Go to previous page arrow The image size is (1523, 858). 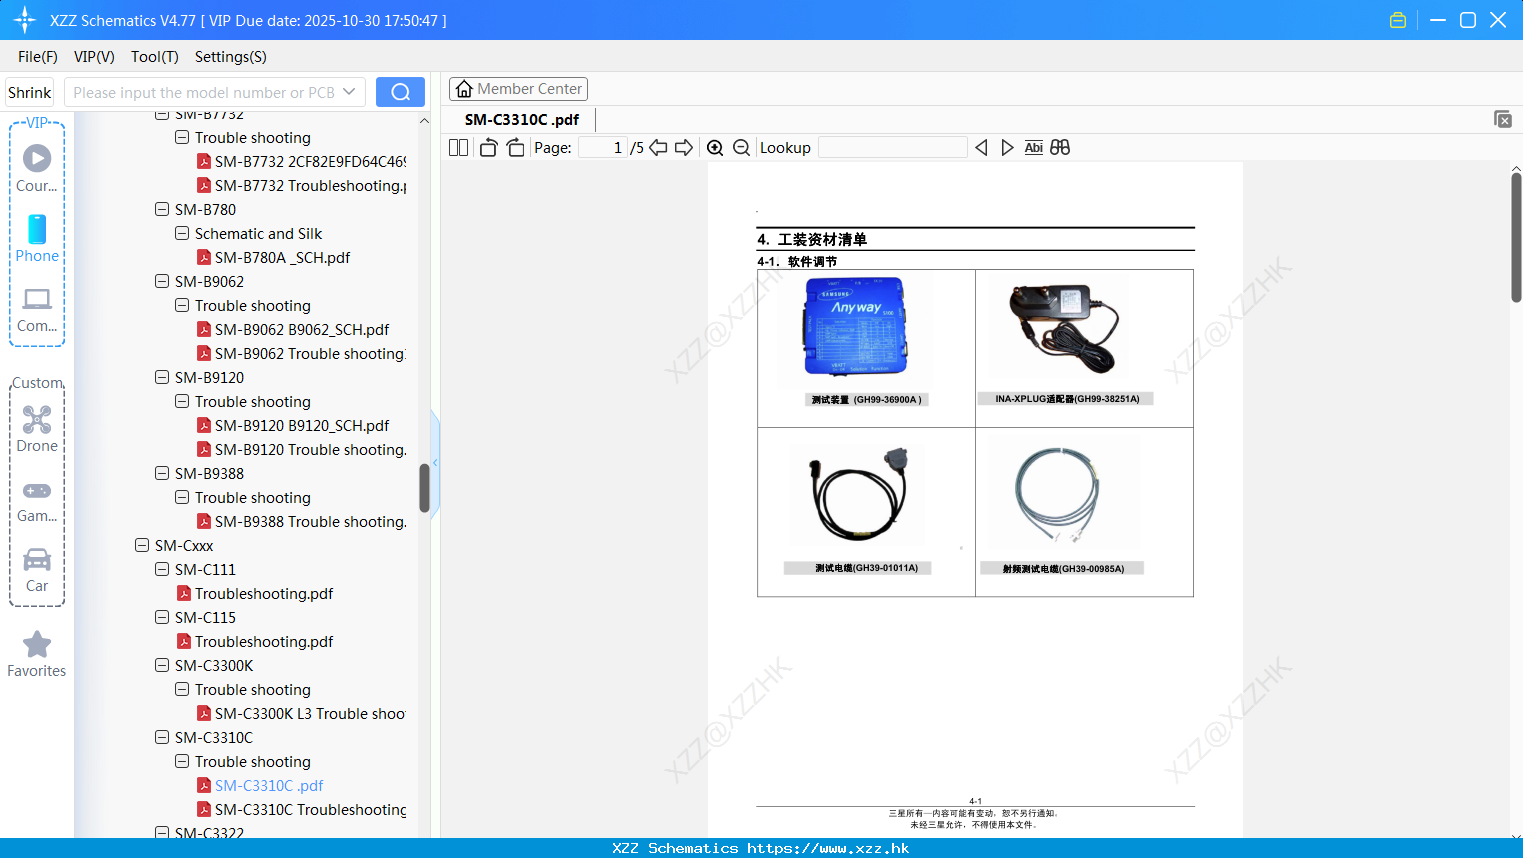pos(658,147)
